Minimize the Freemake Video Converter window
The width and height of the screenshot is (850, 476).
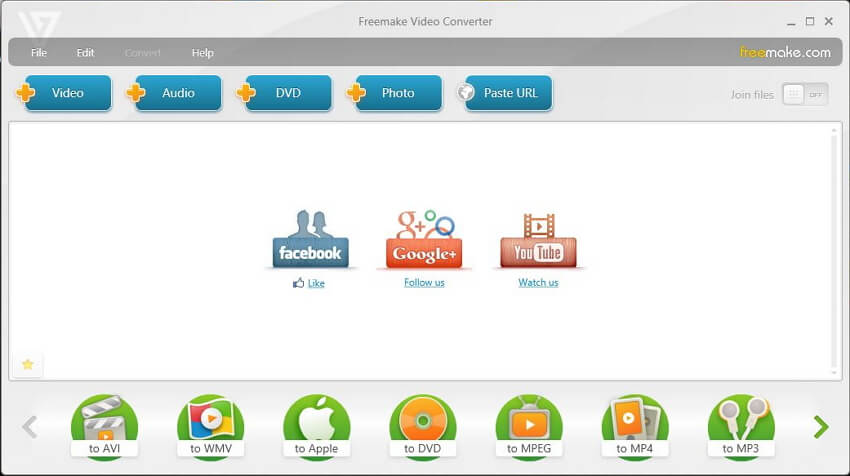coord(791,22)
